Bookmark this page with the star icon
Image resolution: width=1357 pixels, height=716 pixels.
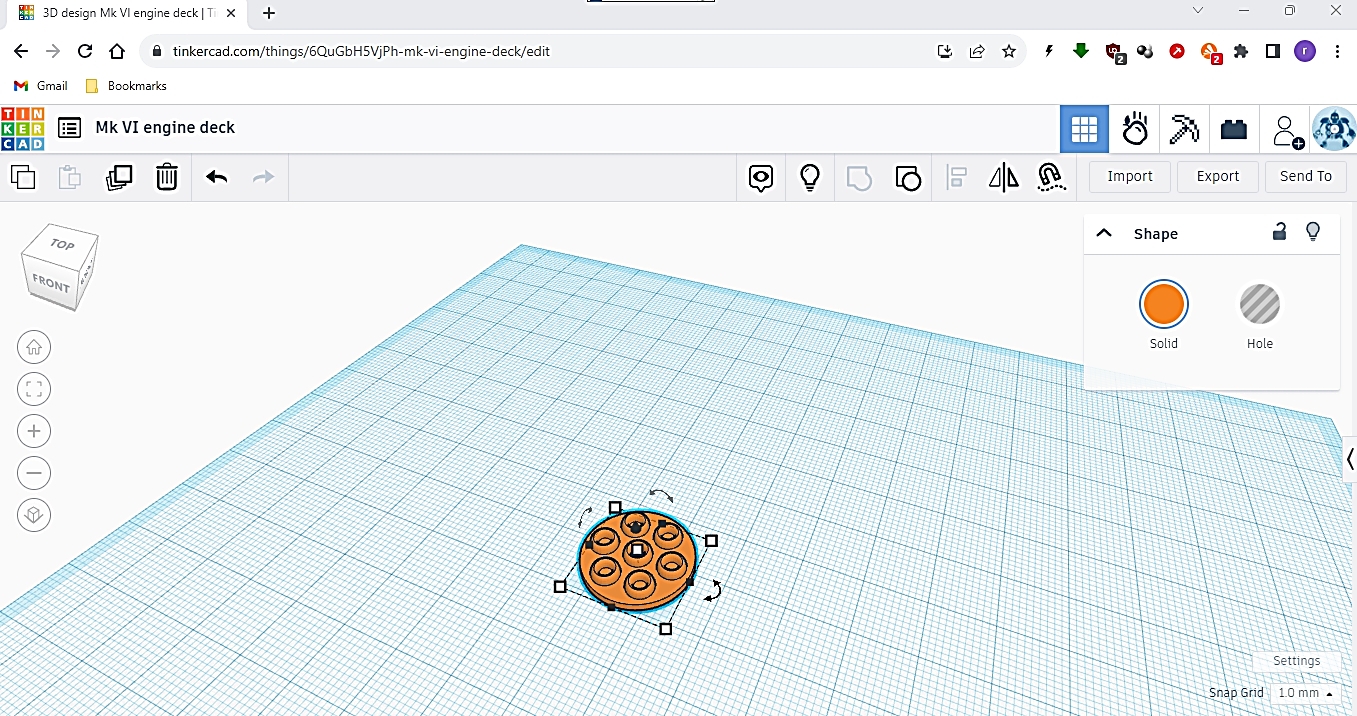tap(1009, 51)
